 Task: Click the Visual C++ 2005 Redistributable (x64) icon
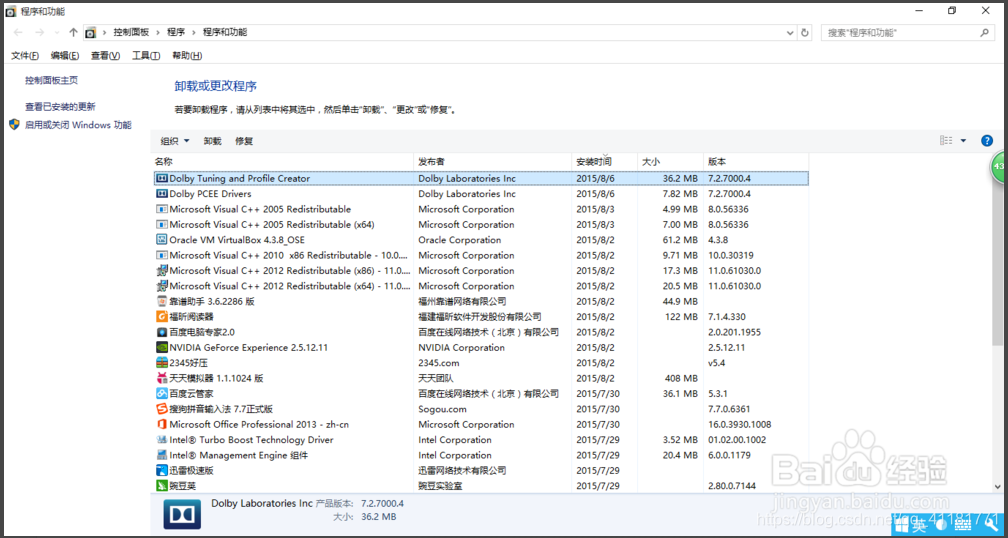pyautogui.click(x=162, y=225)
